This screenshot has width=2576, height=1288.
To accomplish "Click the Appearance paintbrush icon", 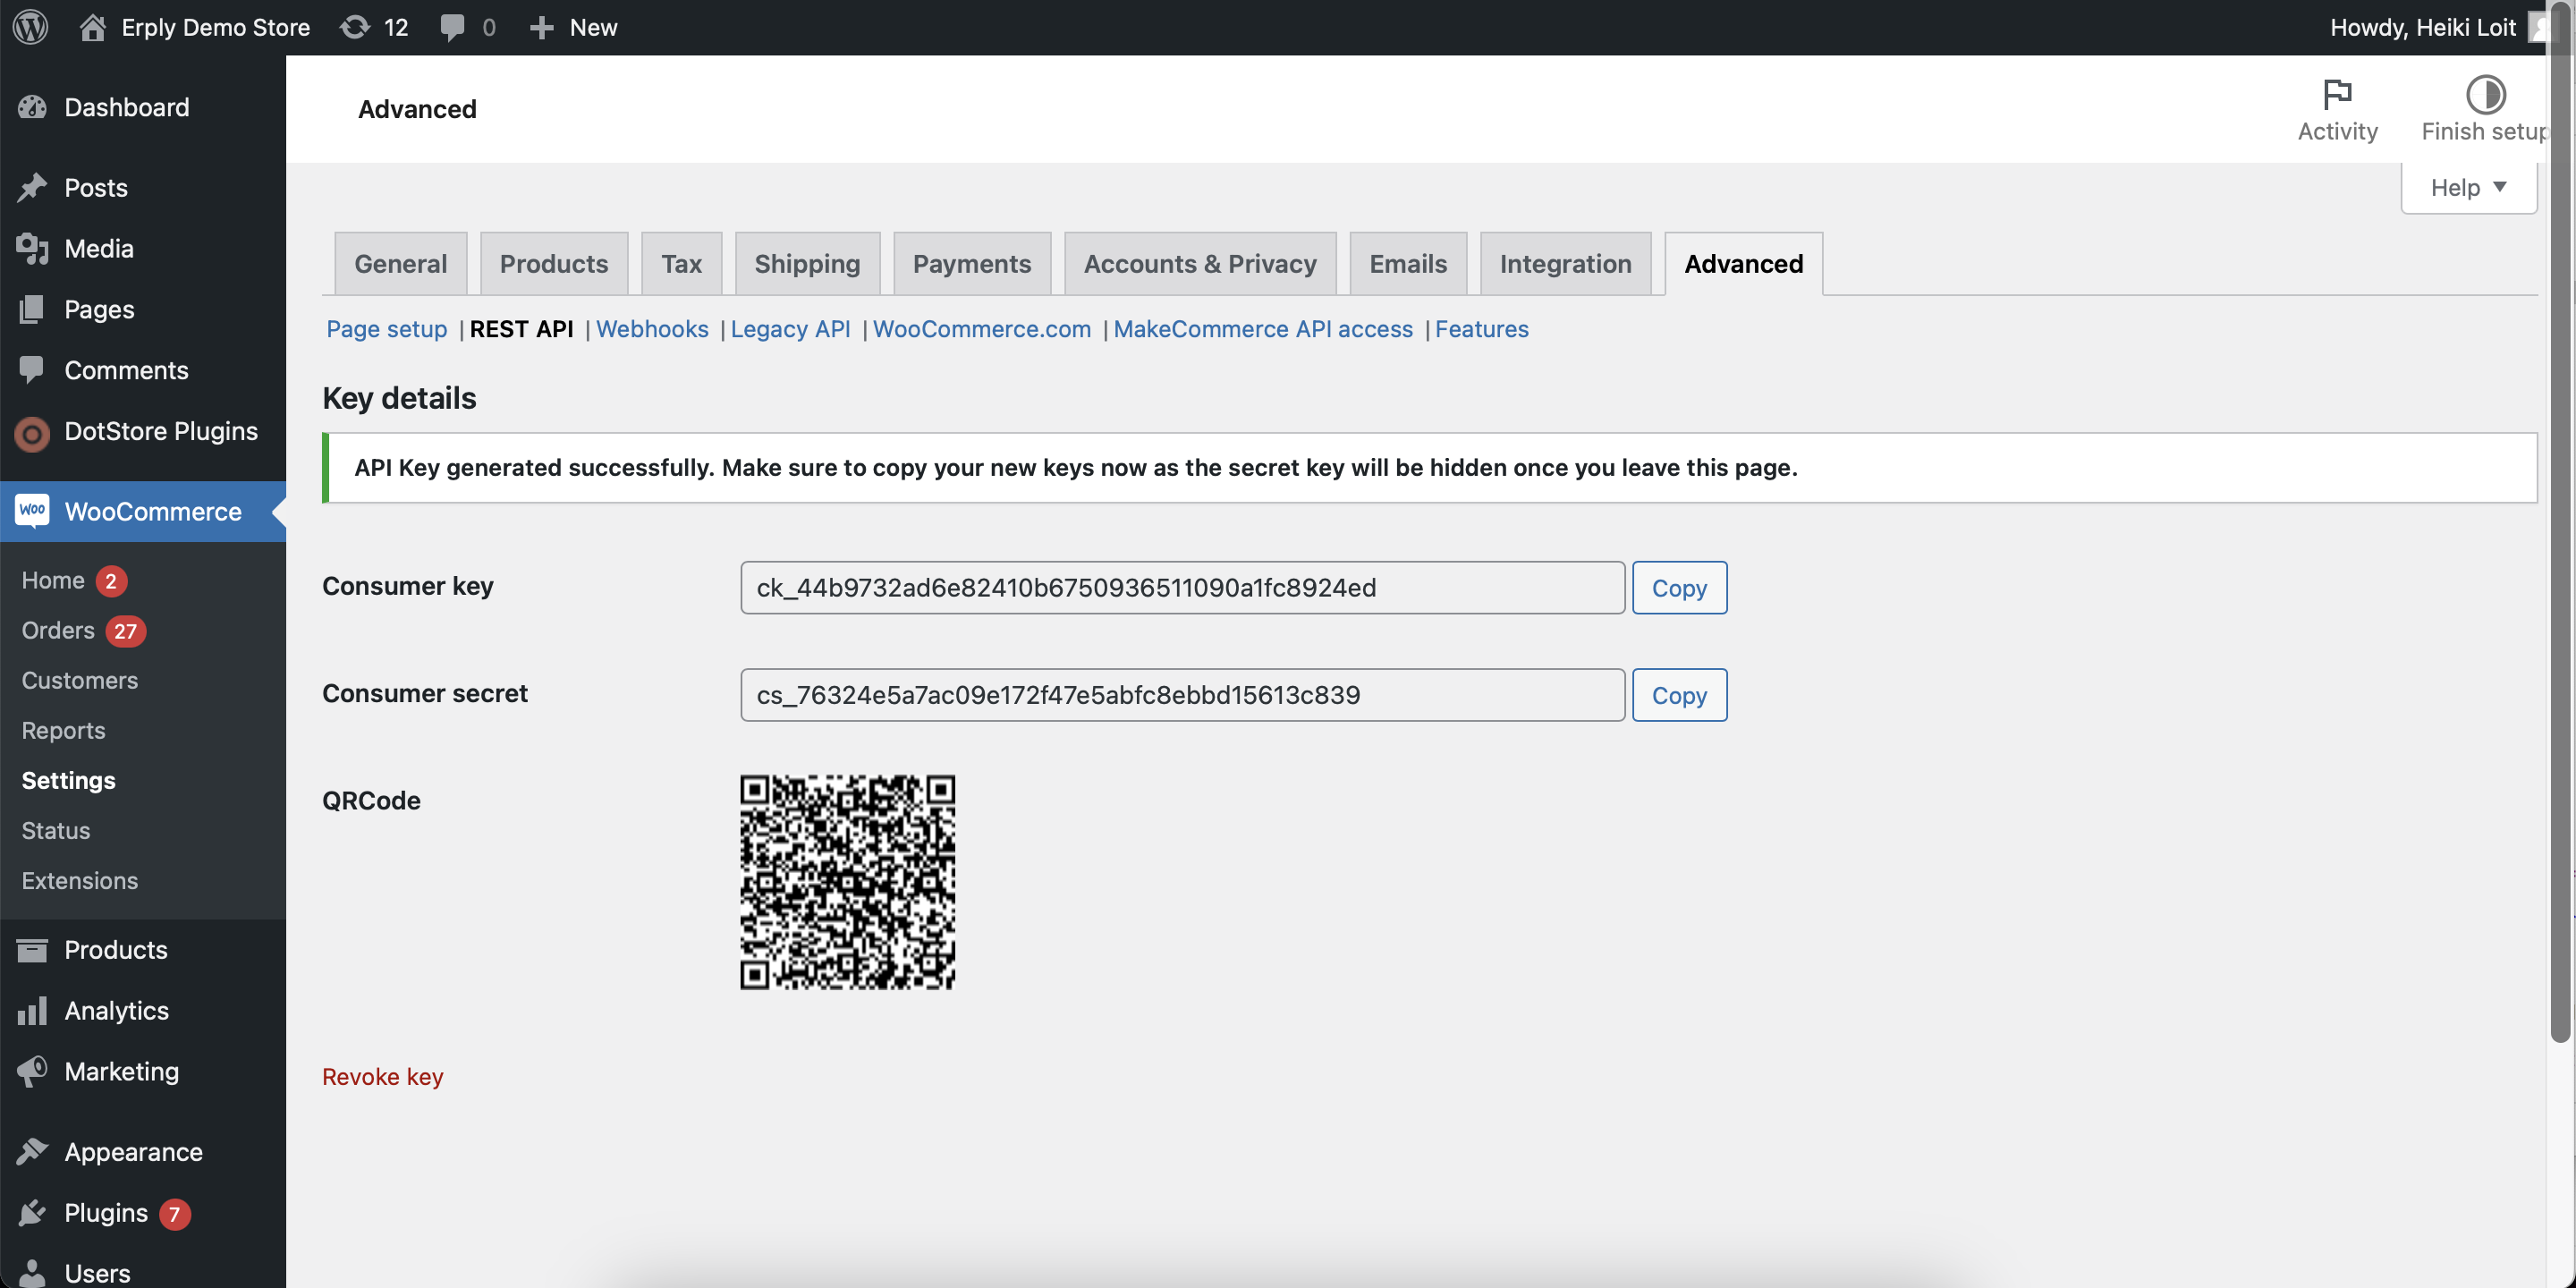I will pos(32,1152).
